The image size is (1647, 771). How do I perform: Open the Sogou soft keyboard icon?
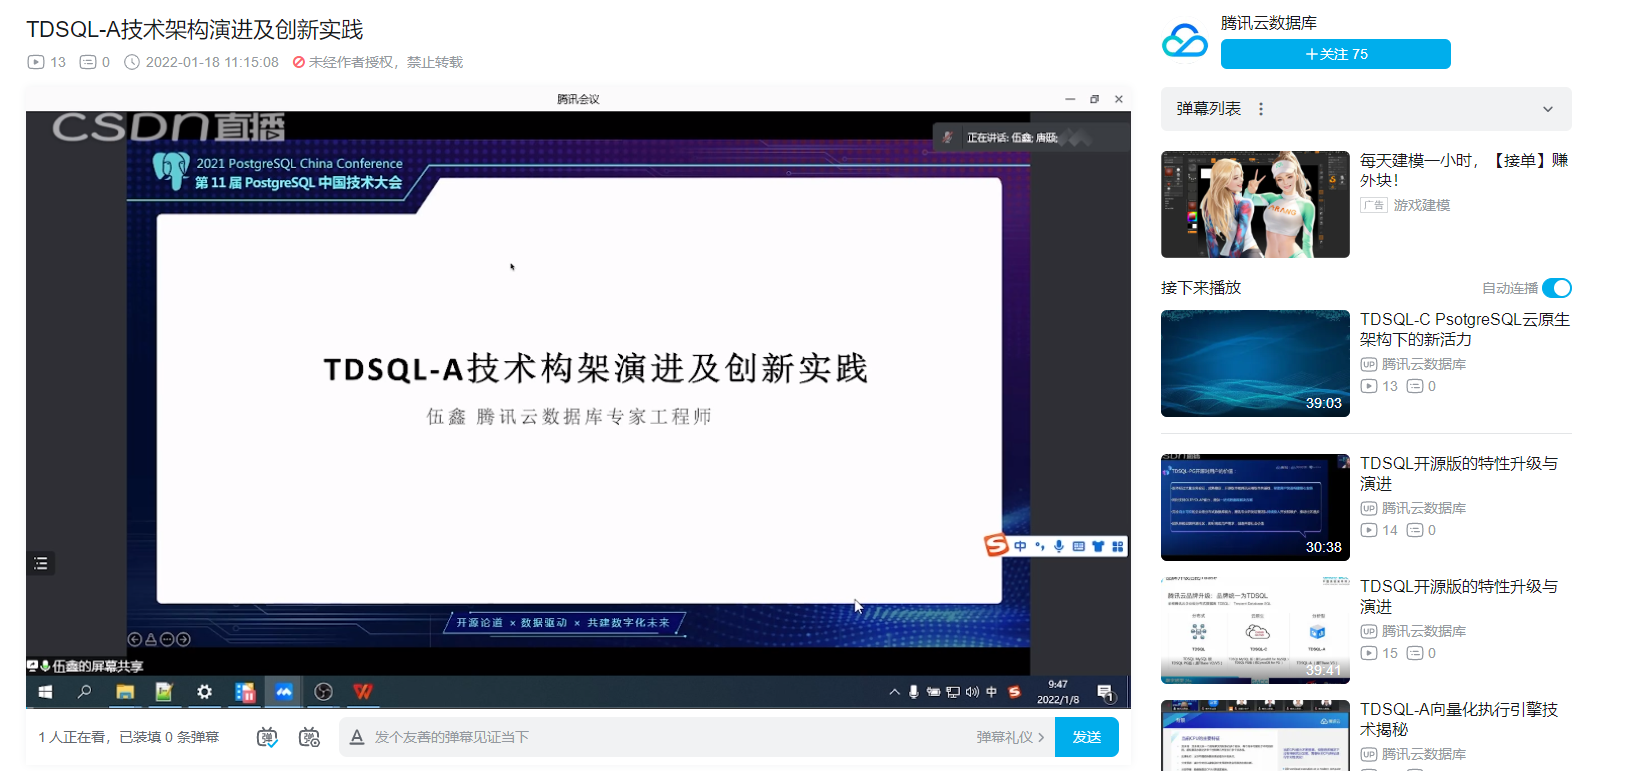1079,546
